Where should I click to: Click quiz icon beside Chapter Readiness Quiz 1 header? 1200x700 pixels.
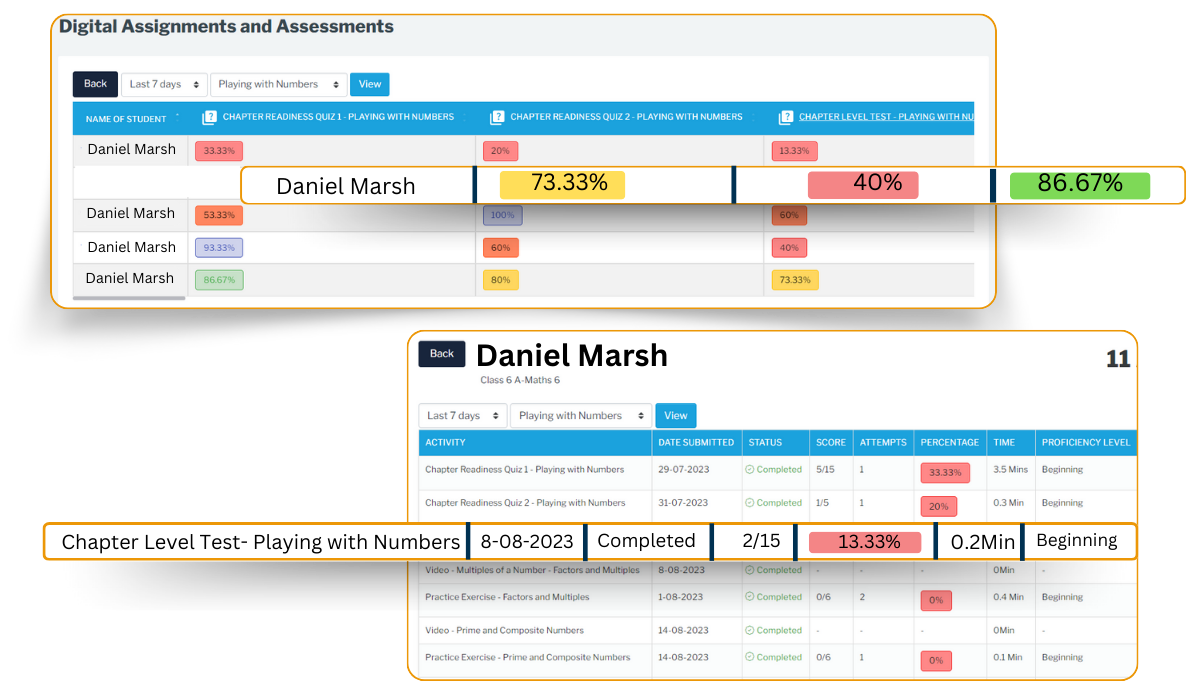(209, 118)
